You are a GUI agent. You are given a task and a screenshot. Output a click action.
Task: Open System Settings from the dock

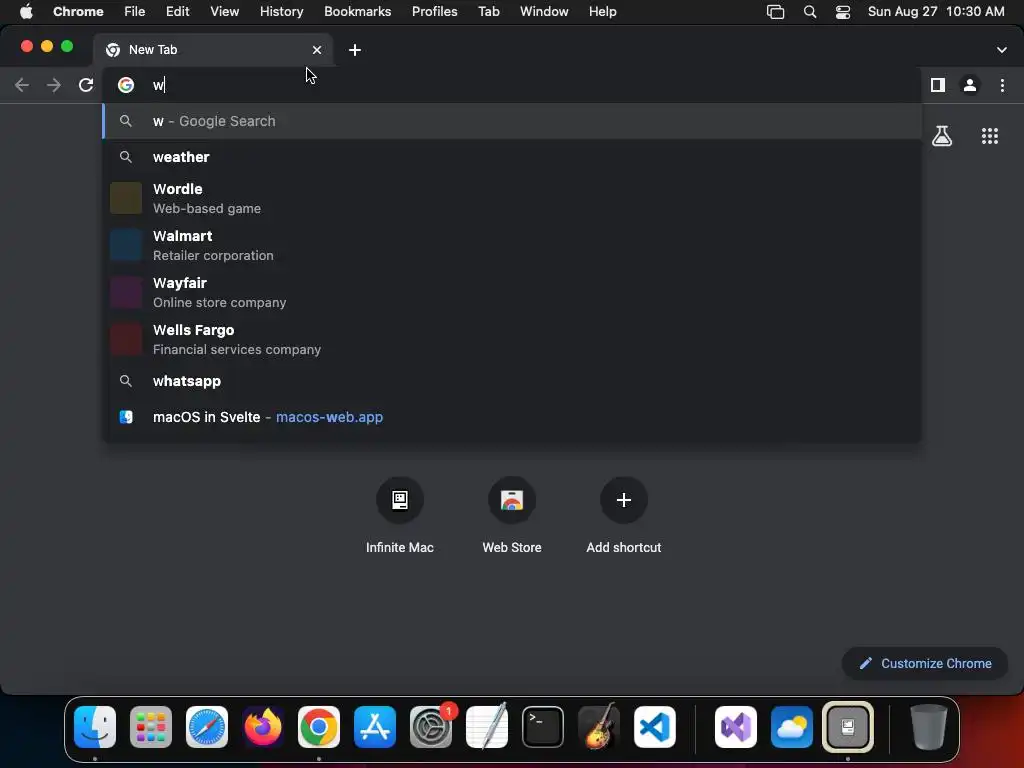(431, 727)
